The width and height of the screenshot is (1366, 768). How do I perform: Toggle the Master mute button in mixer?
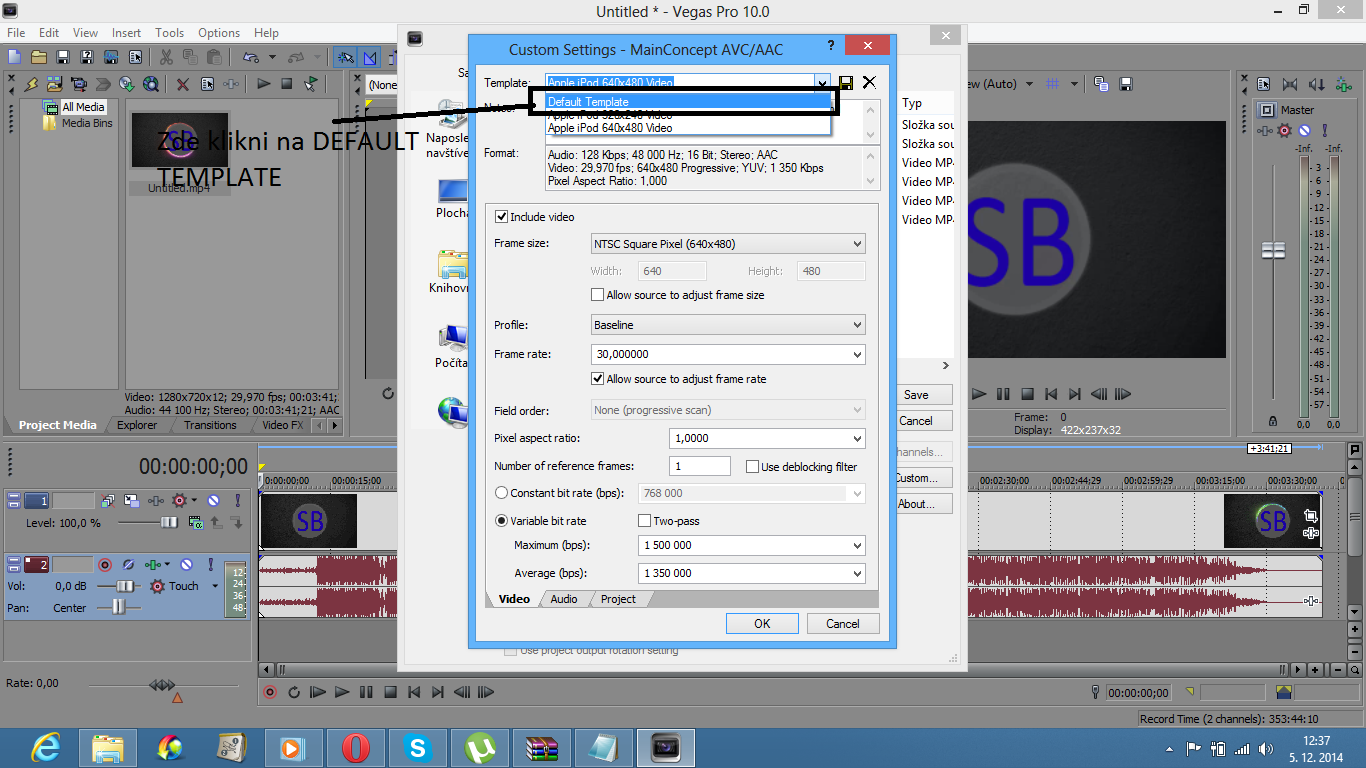pyautogui.click(x=1304, y=131)
